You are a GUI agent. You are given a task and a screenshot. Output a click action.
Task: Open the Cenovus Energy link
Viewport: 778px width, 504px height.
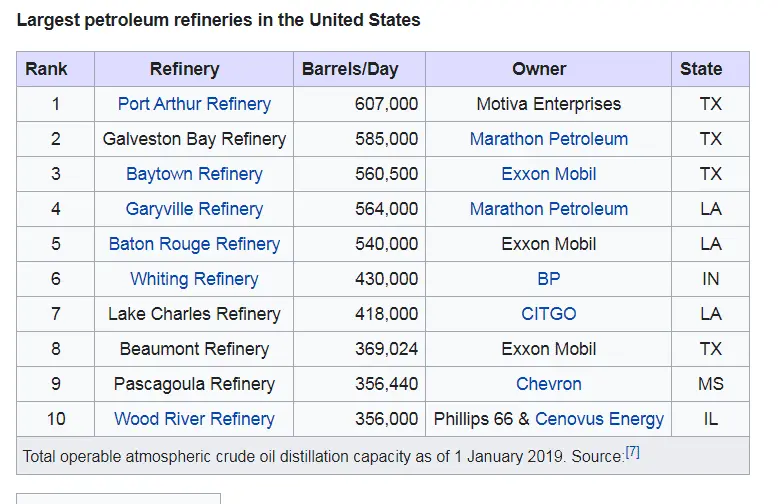[599, 419]
